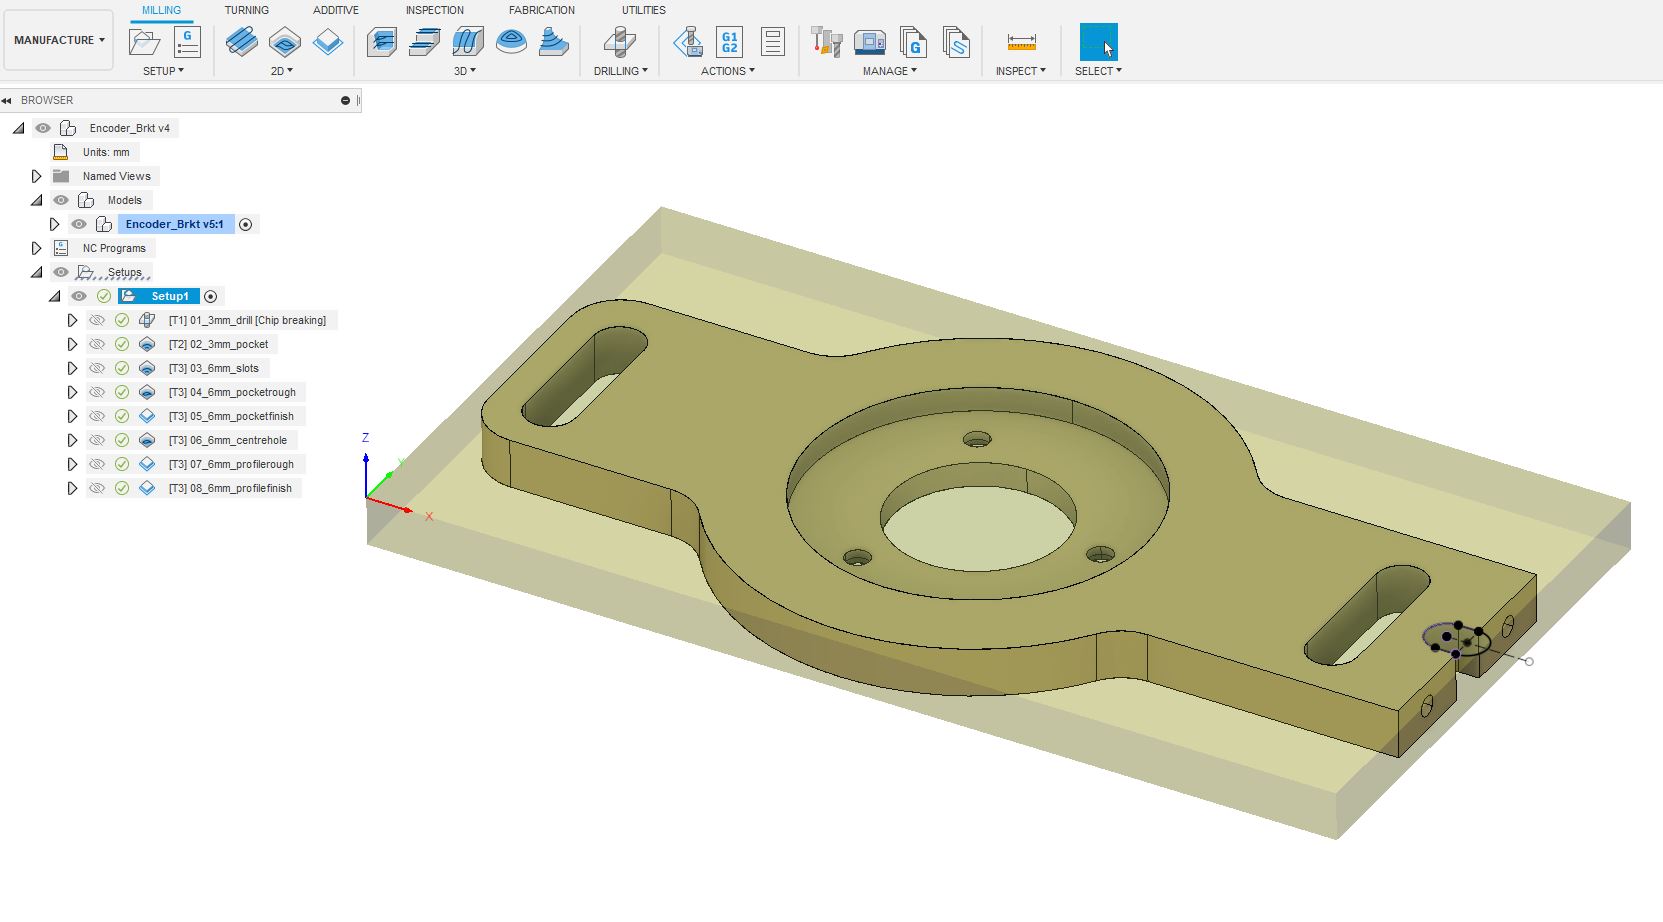The height and width of the screenshot is (922, 1663).
Task: Open the ACTIONS dropdown label
Action: pos(727,71)
